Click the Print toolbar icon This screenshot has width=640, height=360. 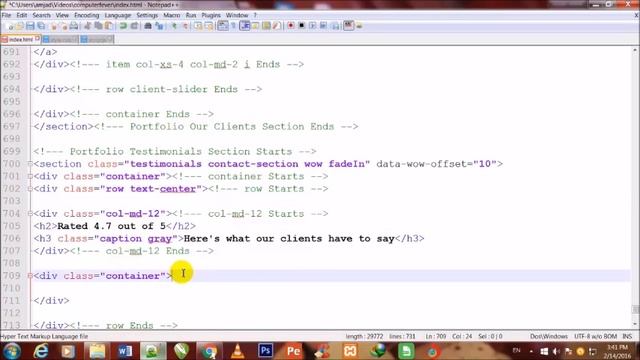(74, 26)
